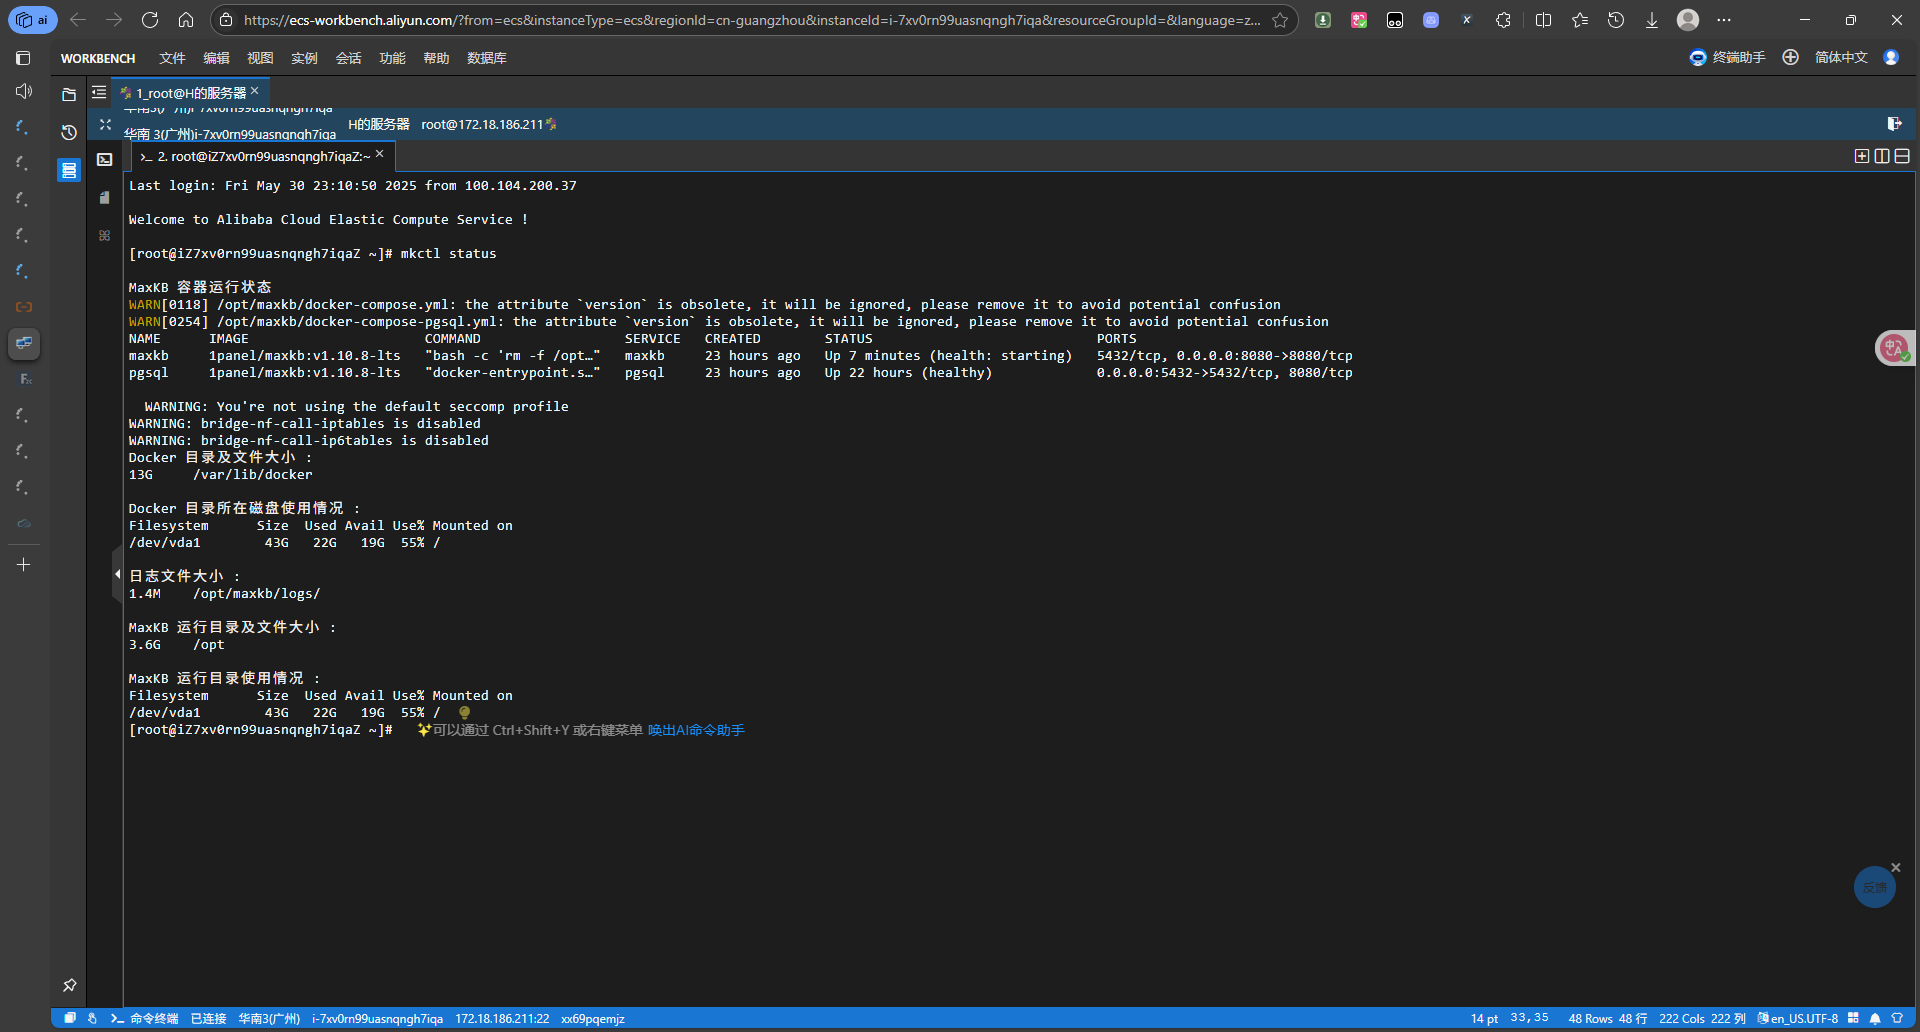Image resolution: width=1920 pixels, height=1032 pixels.
Task: Open the 帮助 menu
Action: pos(437,58)
